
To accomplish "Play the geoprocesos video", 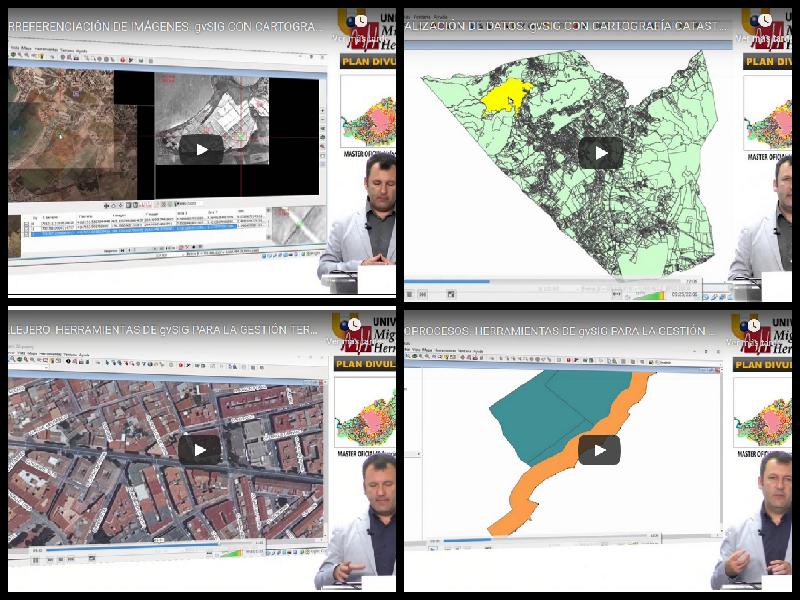I will pos(600,450).
